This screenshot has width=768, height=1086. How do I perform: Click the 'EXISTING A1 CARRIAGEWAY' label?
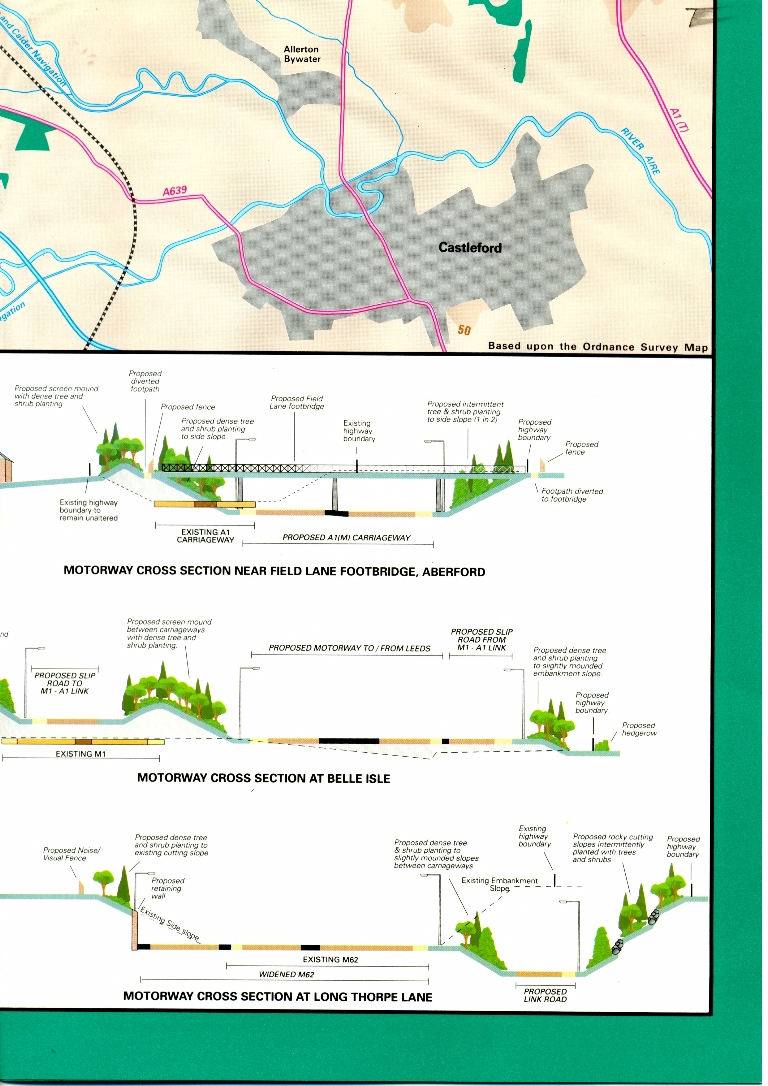205,536
